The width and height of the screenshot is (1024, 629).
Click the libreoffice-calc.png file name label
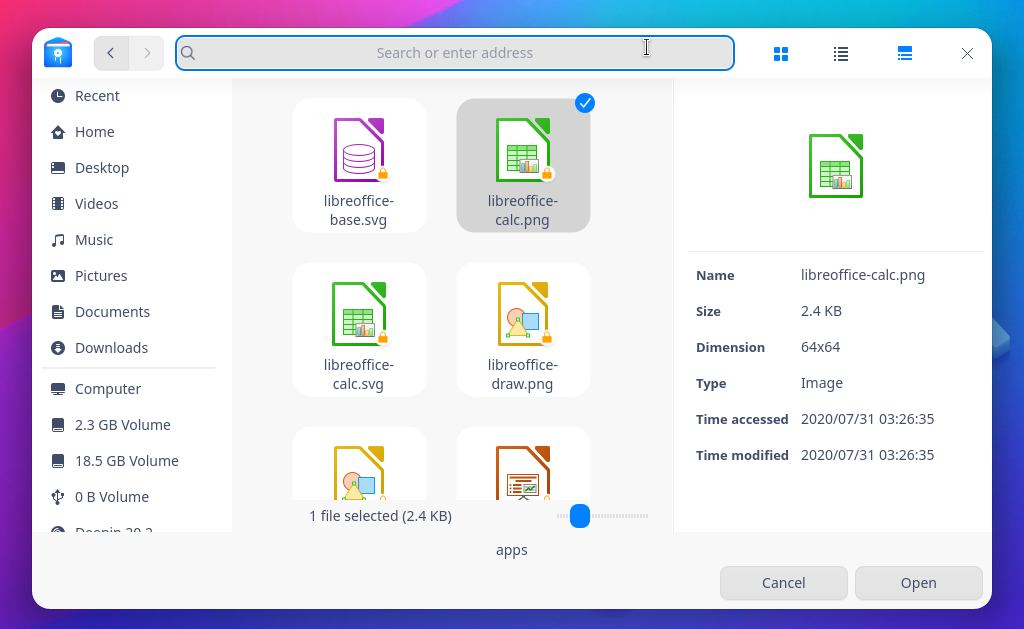522,210
